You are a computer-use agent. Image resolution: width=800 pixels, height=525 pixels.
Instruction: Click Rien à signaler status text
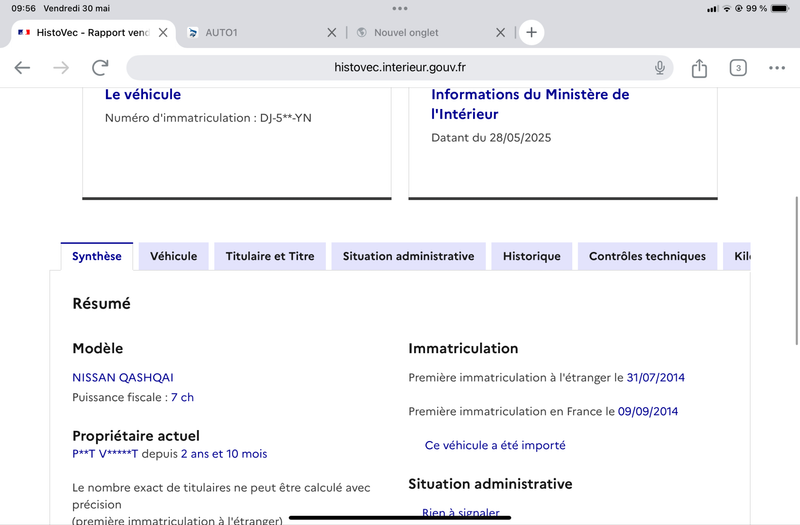click(461, 512)
